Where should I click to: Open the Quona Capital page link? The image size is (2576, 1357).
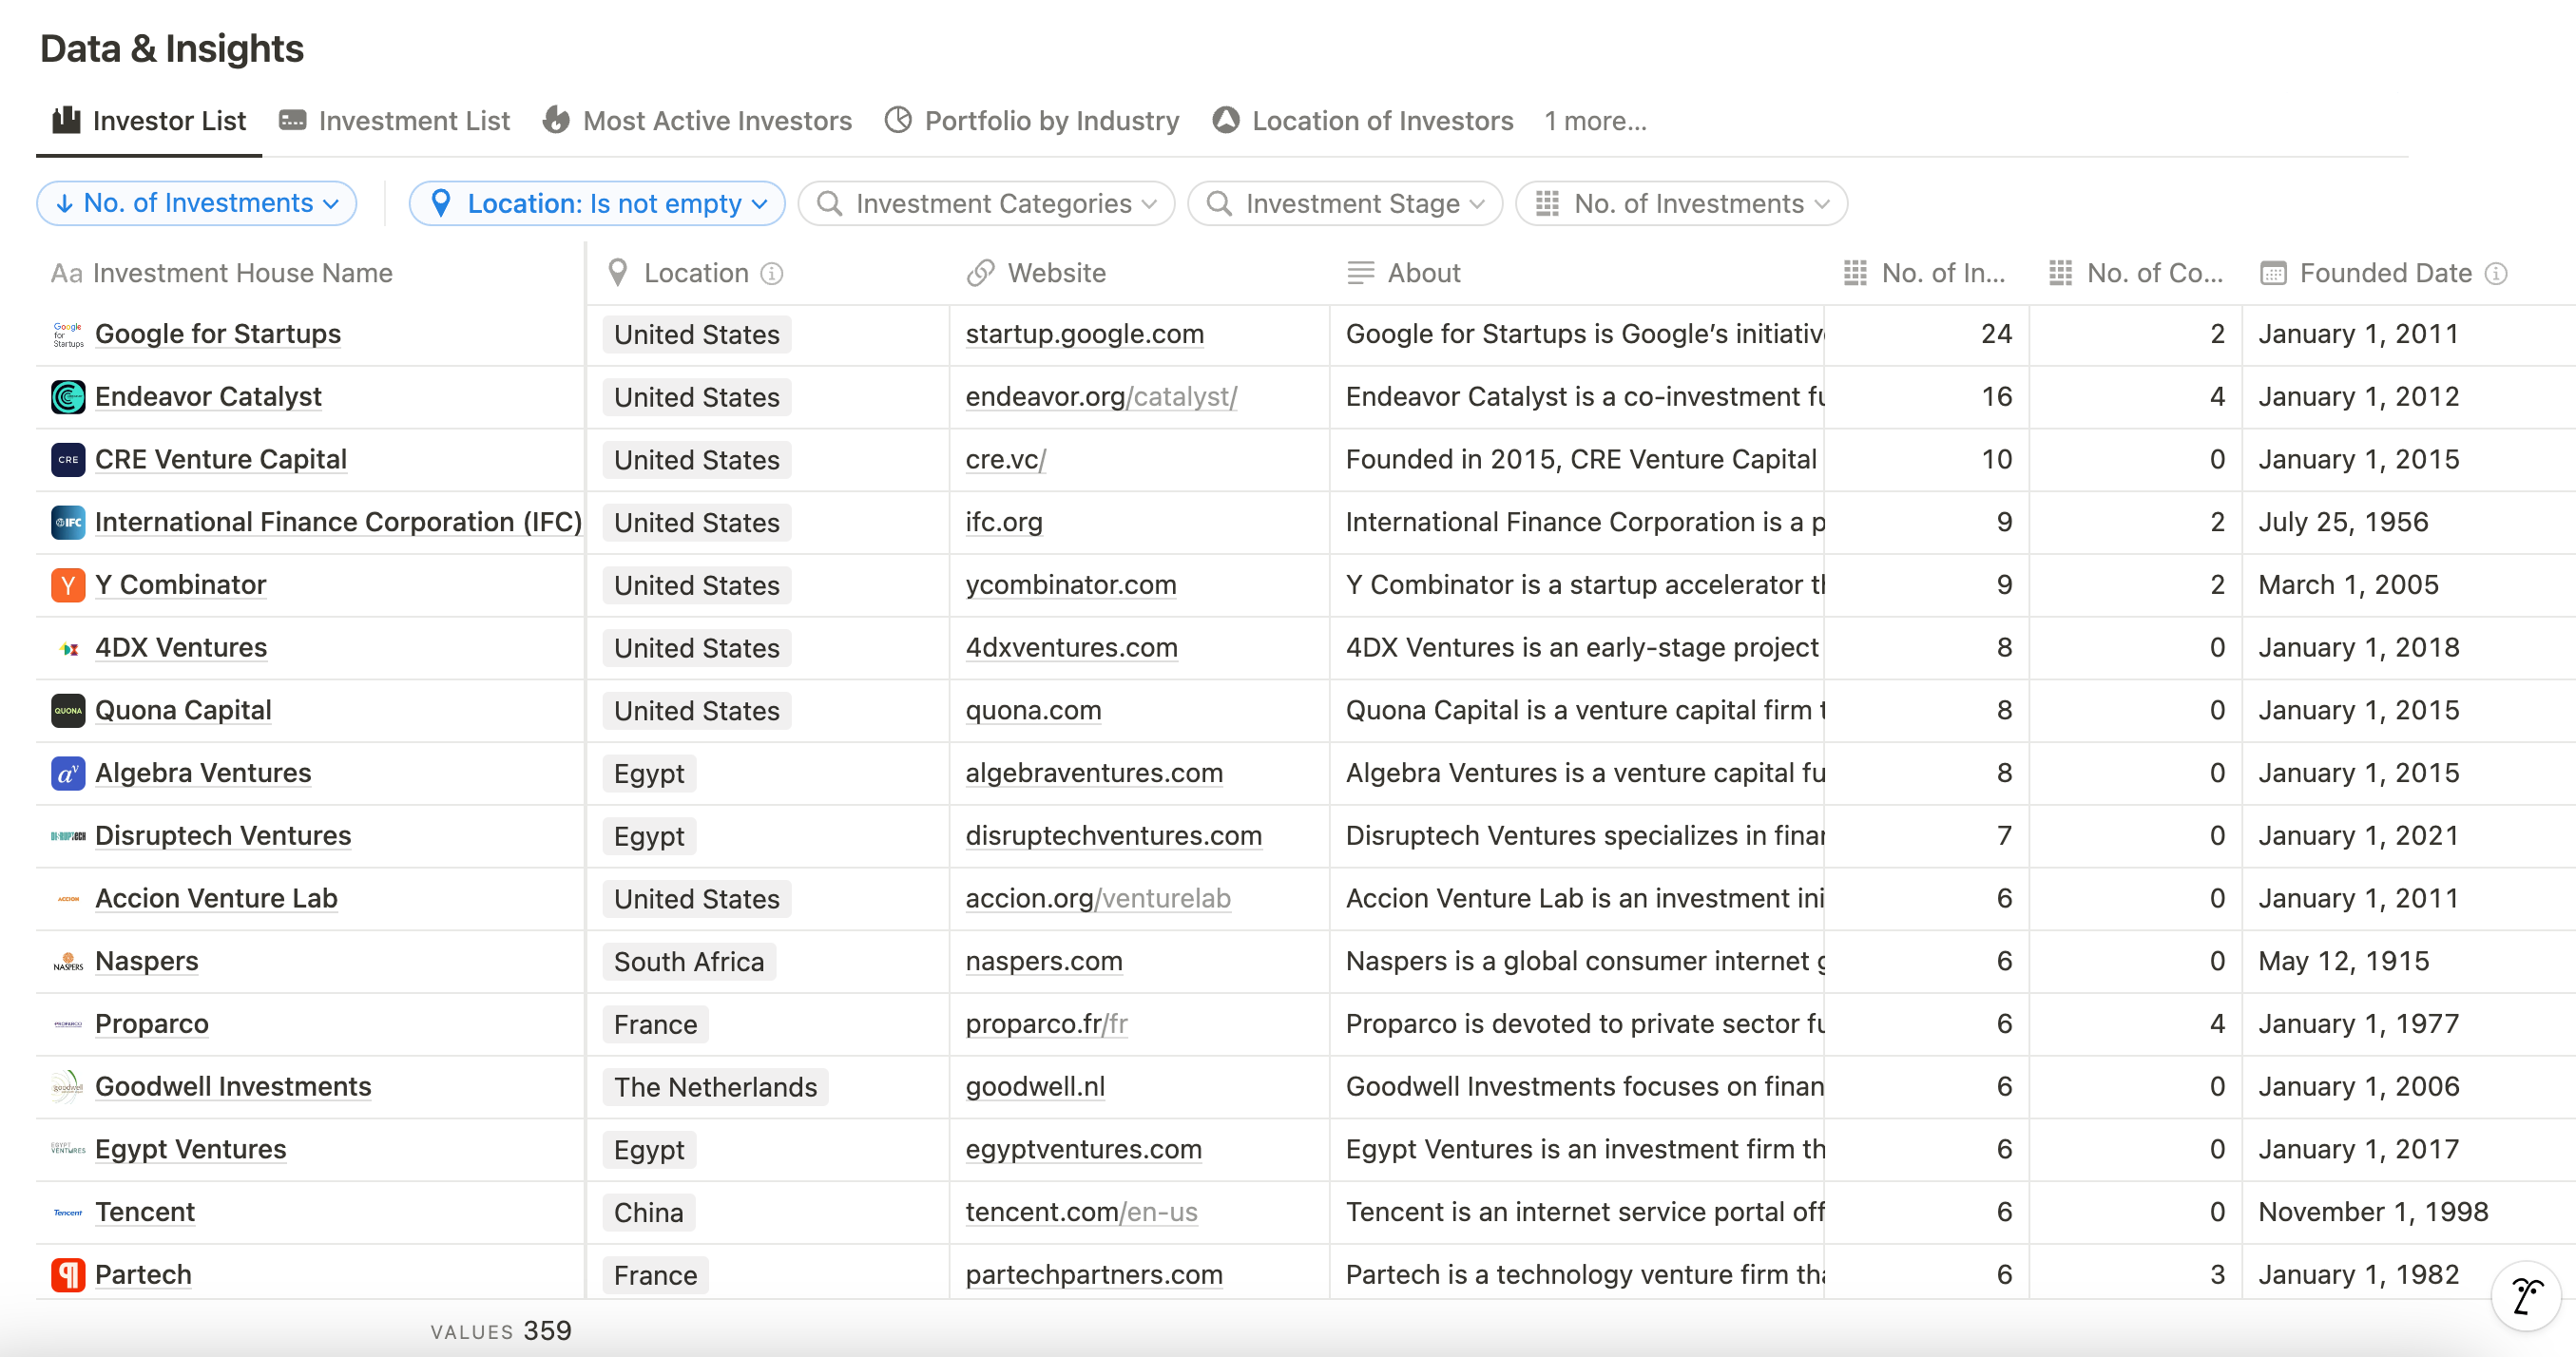tap(183, 711)
